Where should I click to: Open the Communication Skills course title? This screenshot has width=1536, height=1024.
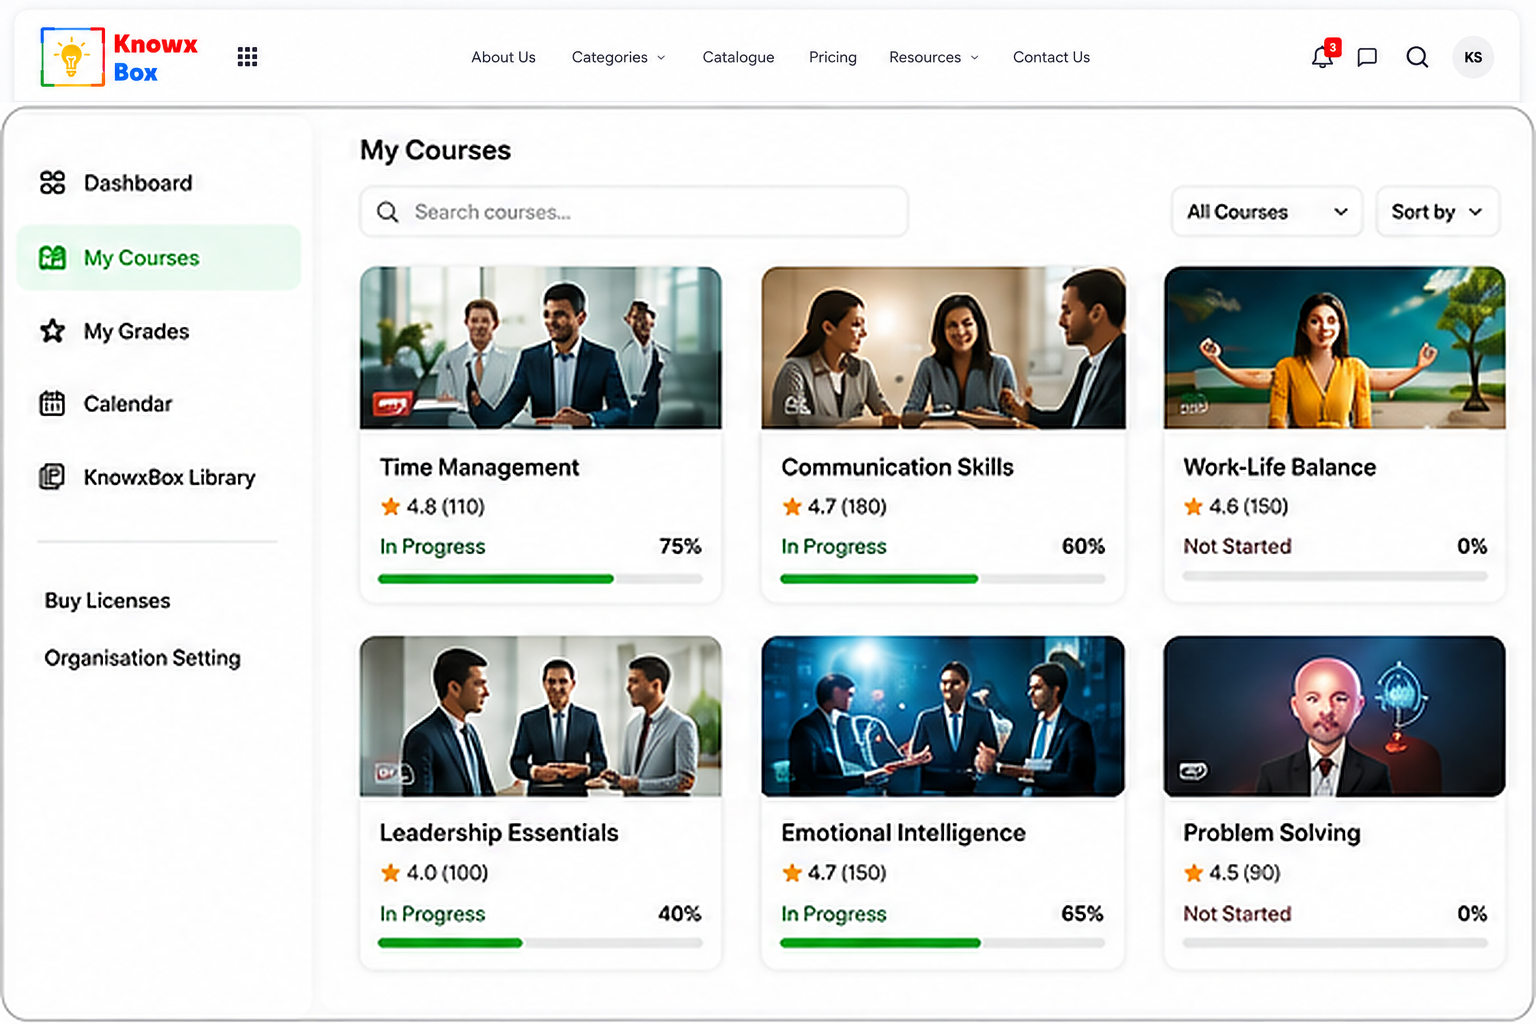click(x=897, y=467)
